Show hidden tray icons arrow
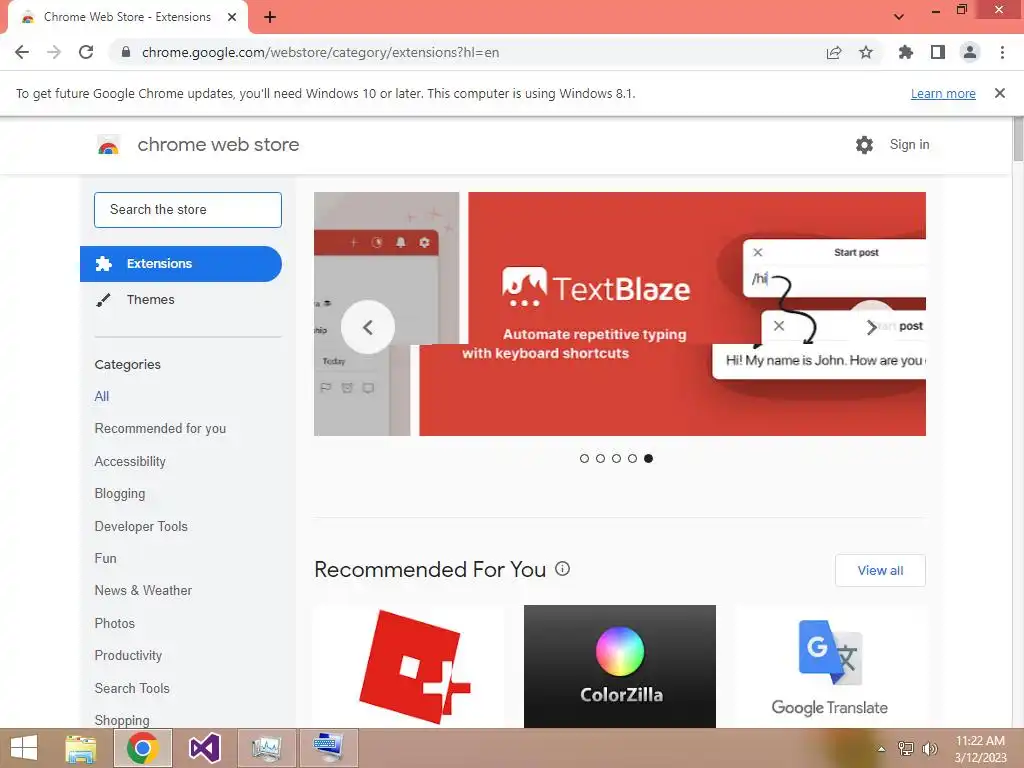The height and width of the screenshot is (768, 1024). point(882,749)
